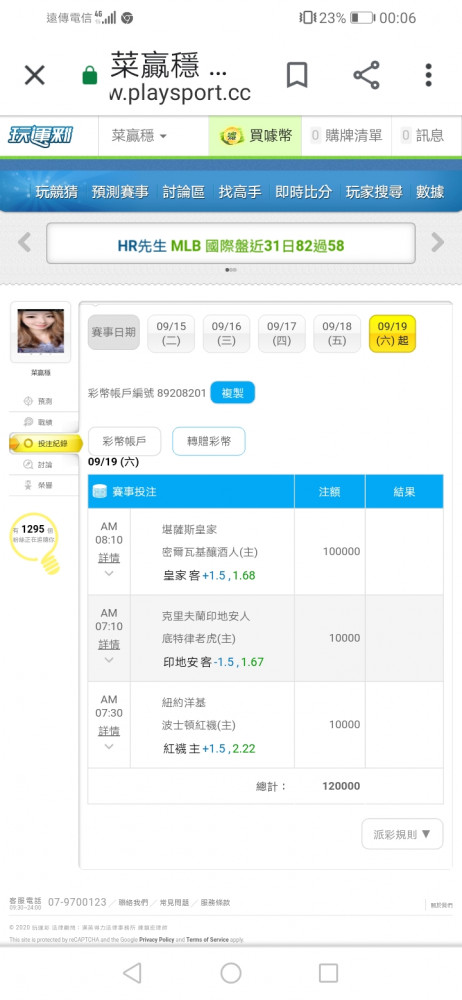Open the 玩運彩 site logo home

[40, 136]
